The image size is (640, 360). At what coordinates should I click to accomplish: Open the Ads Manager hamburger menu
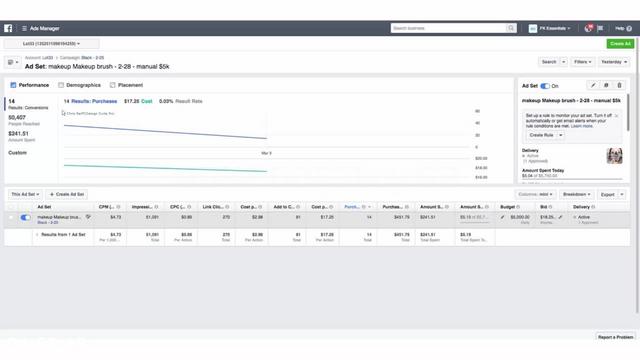pyautogui.click(x=24, y=29)
